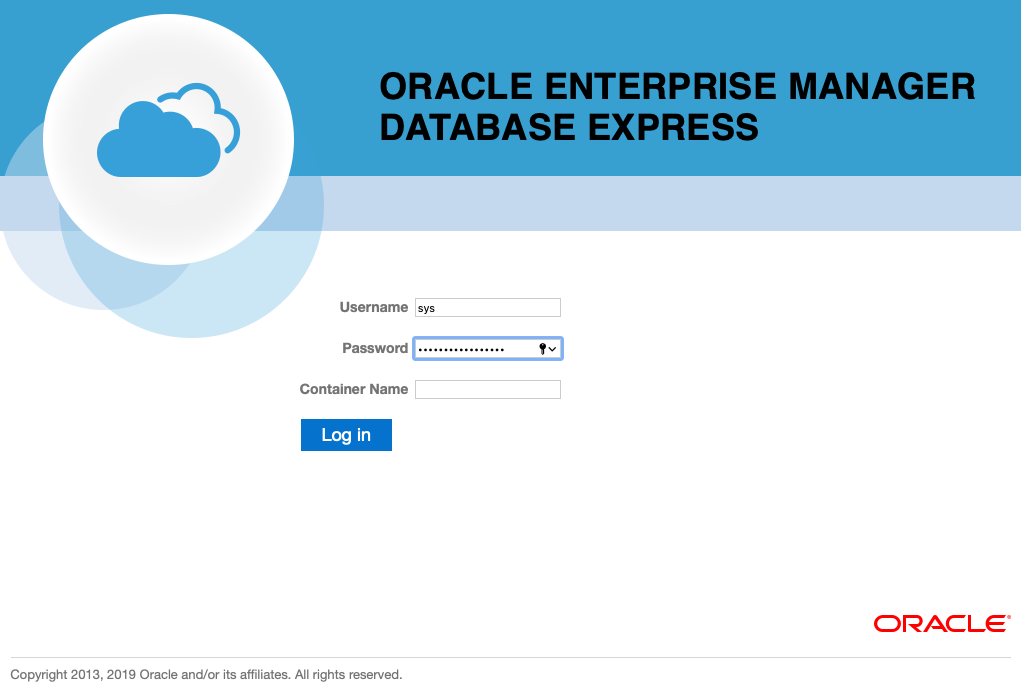Click the Container Name label
This screenshot has width=1021, height=687.
pyautogui.click(x=354, y=389)
